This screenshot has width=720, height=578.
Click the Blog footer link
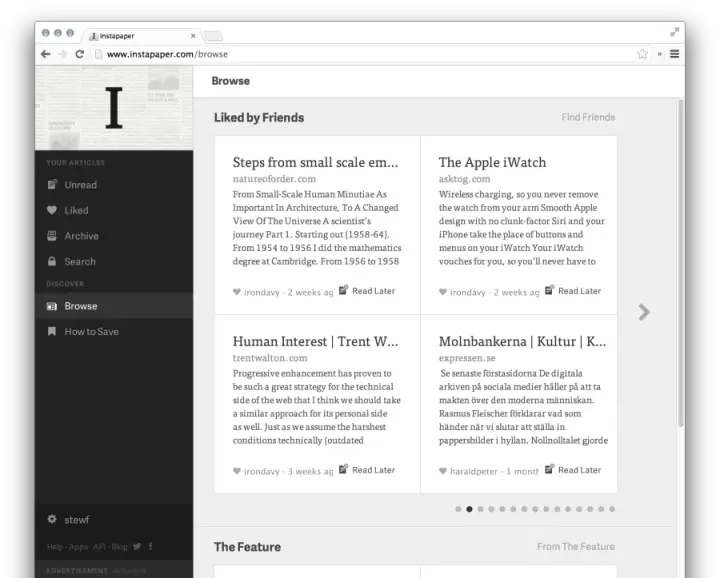tap(119, 547)
